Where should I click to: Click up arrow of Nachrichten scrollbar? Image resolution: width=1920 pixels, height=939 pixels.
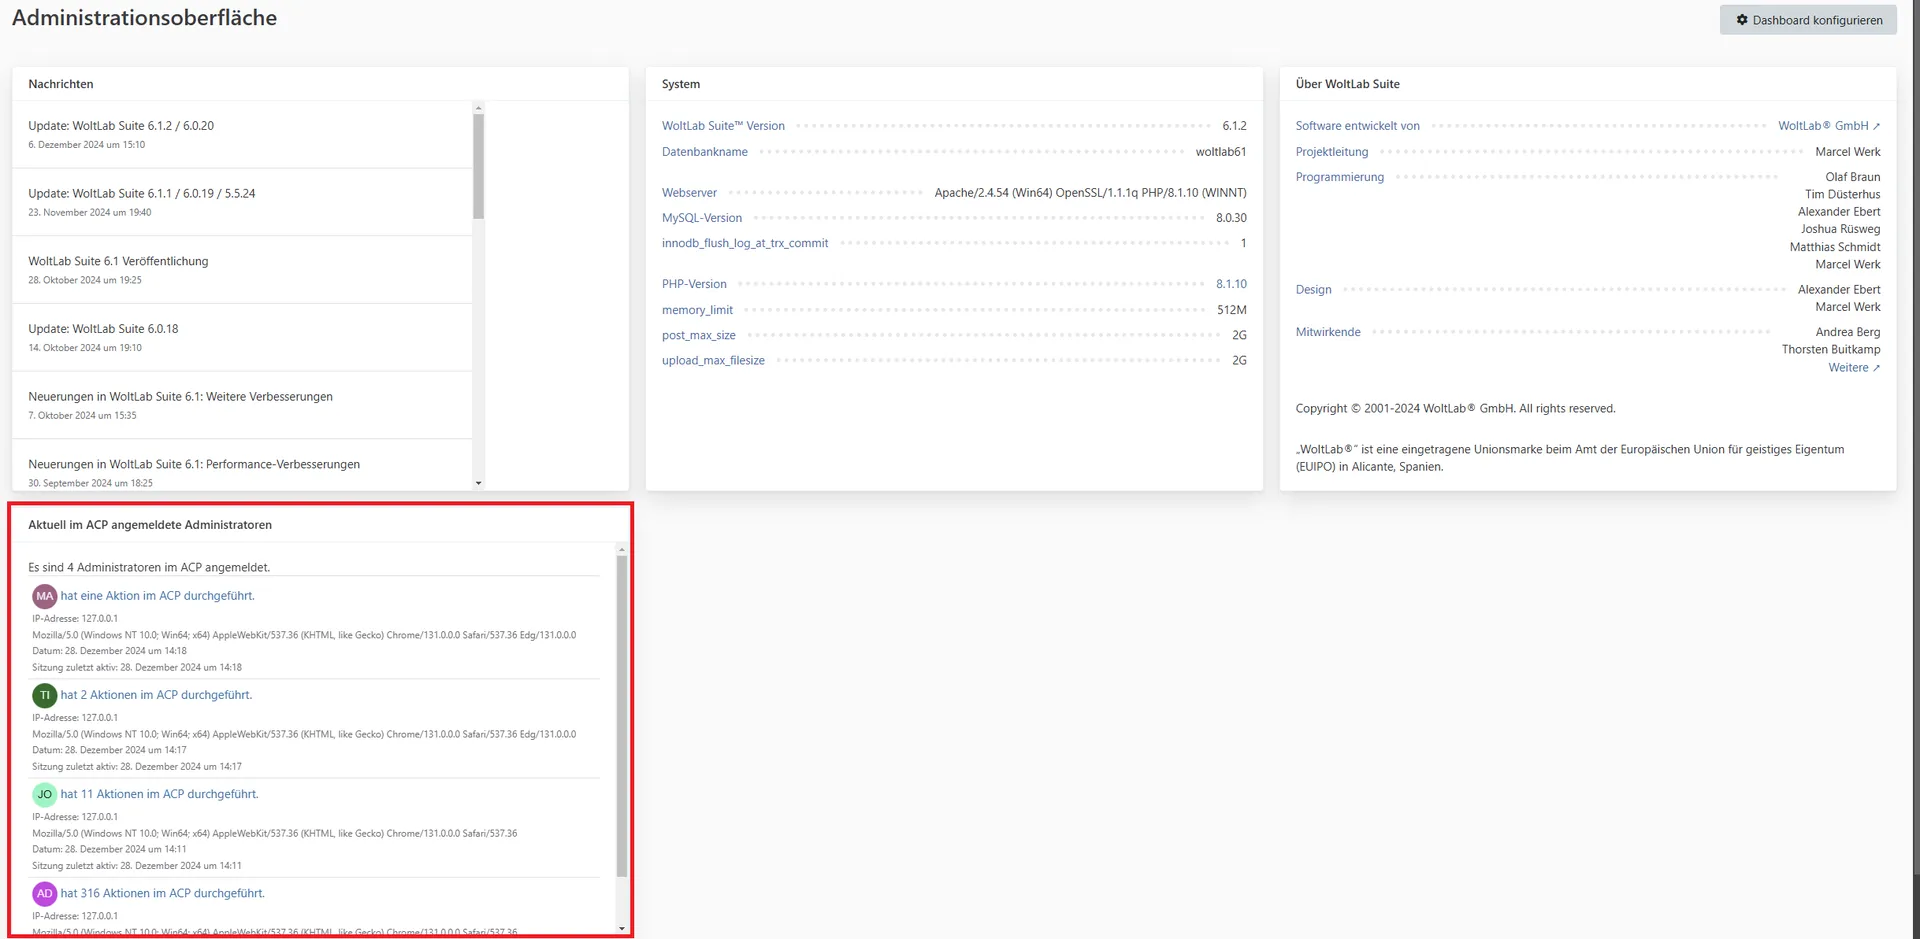pyautogui.click(x=478, y=108)
